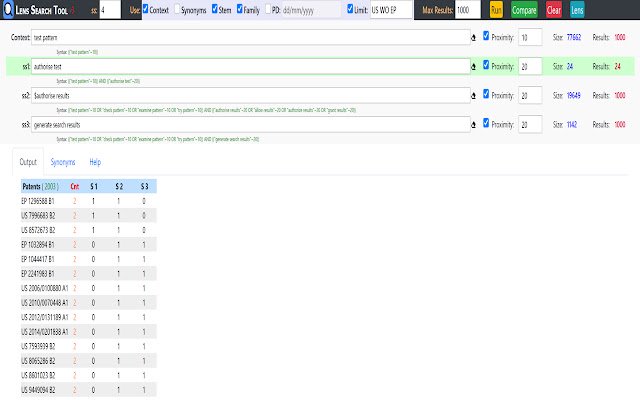Viewport: 640px width, 400px height.
Task: Toggle the Context checkbox in the toolbar
Action: [145, 9]
